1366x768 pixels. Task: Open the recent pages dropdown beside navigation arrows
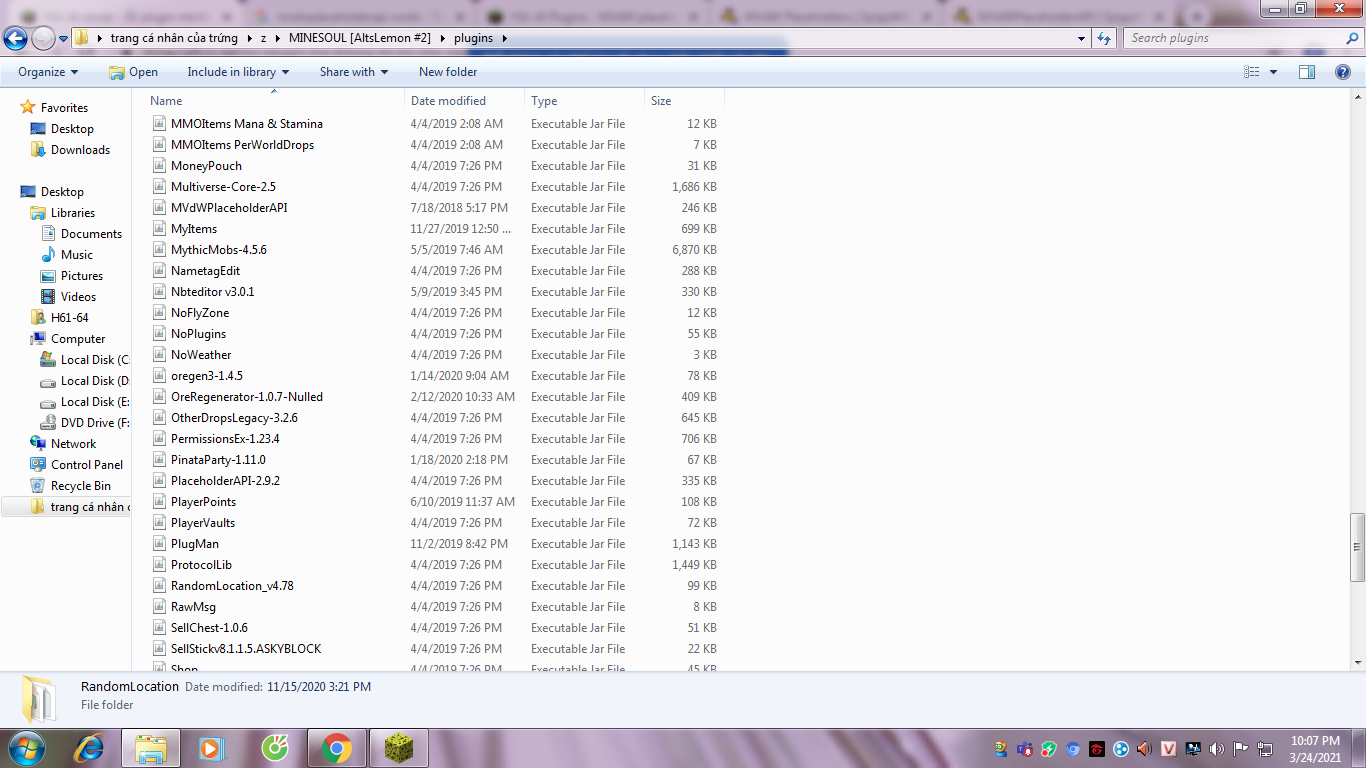coord(63,38)
